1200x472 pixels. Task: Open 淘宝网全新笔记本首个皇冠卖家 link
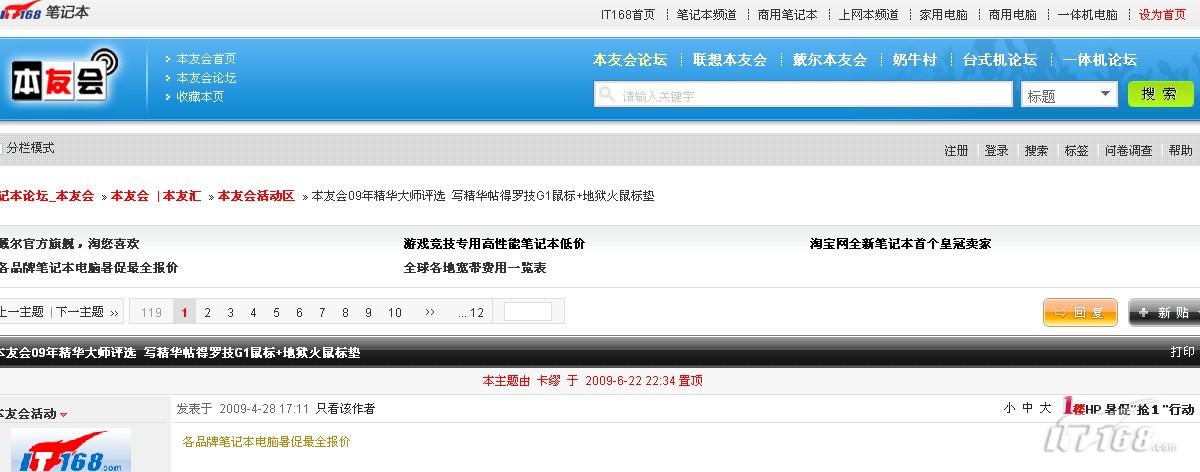coord(900,244)
